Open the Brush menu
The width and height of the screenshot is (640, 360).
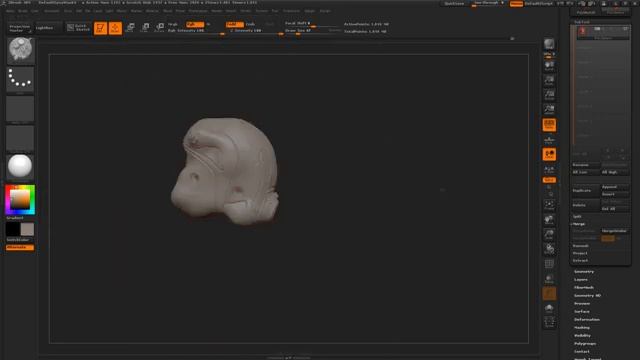(x=22, y=11)
